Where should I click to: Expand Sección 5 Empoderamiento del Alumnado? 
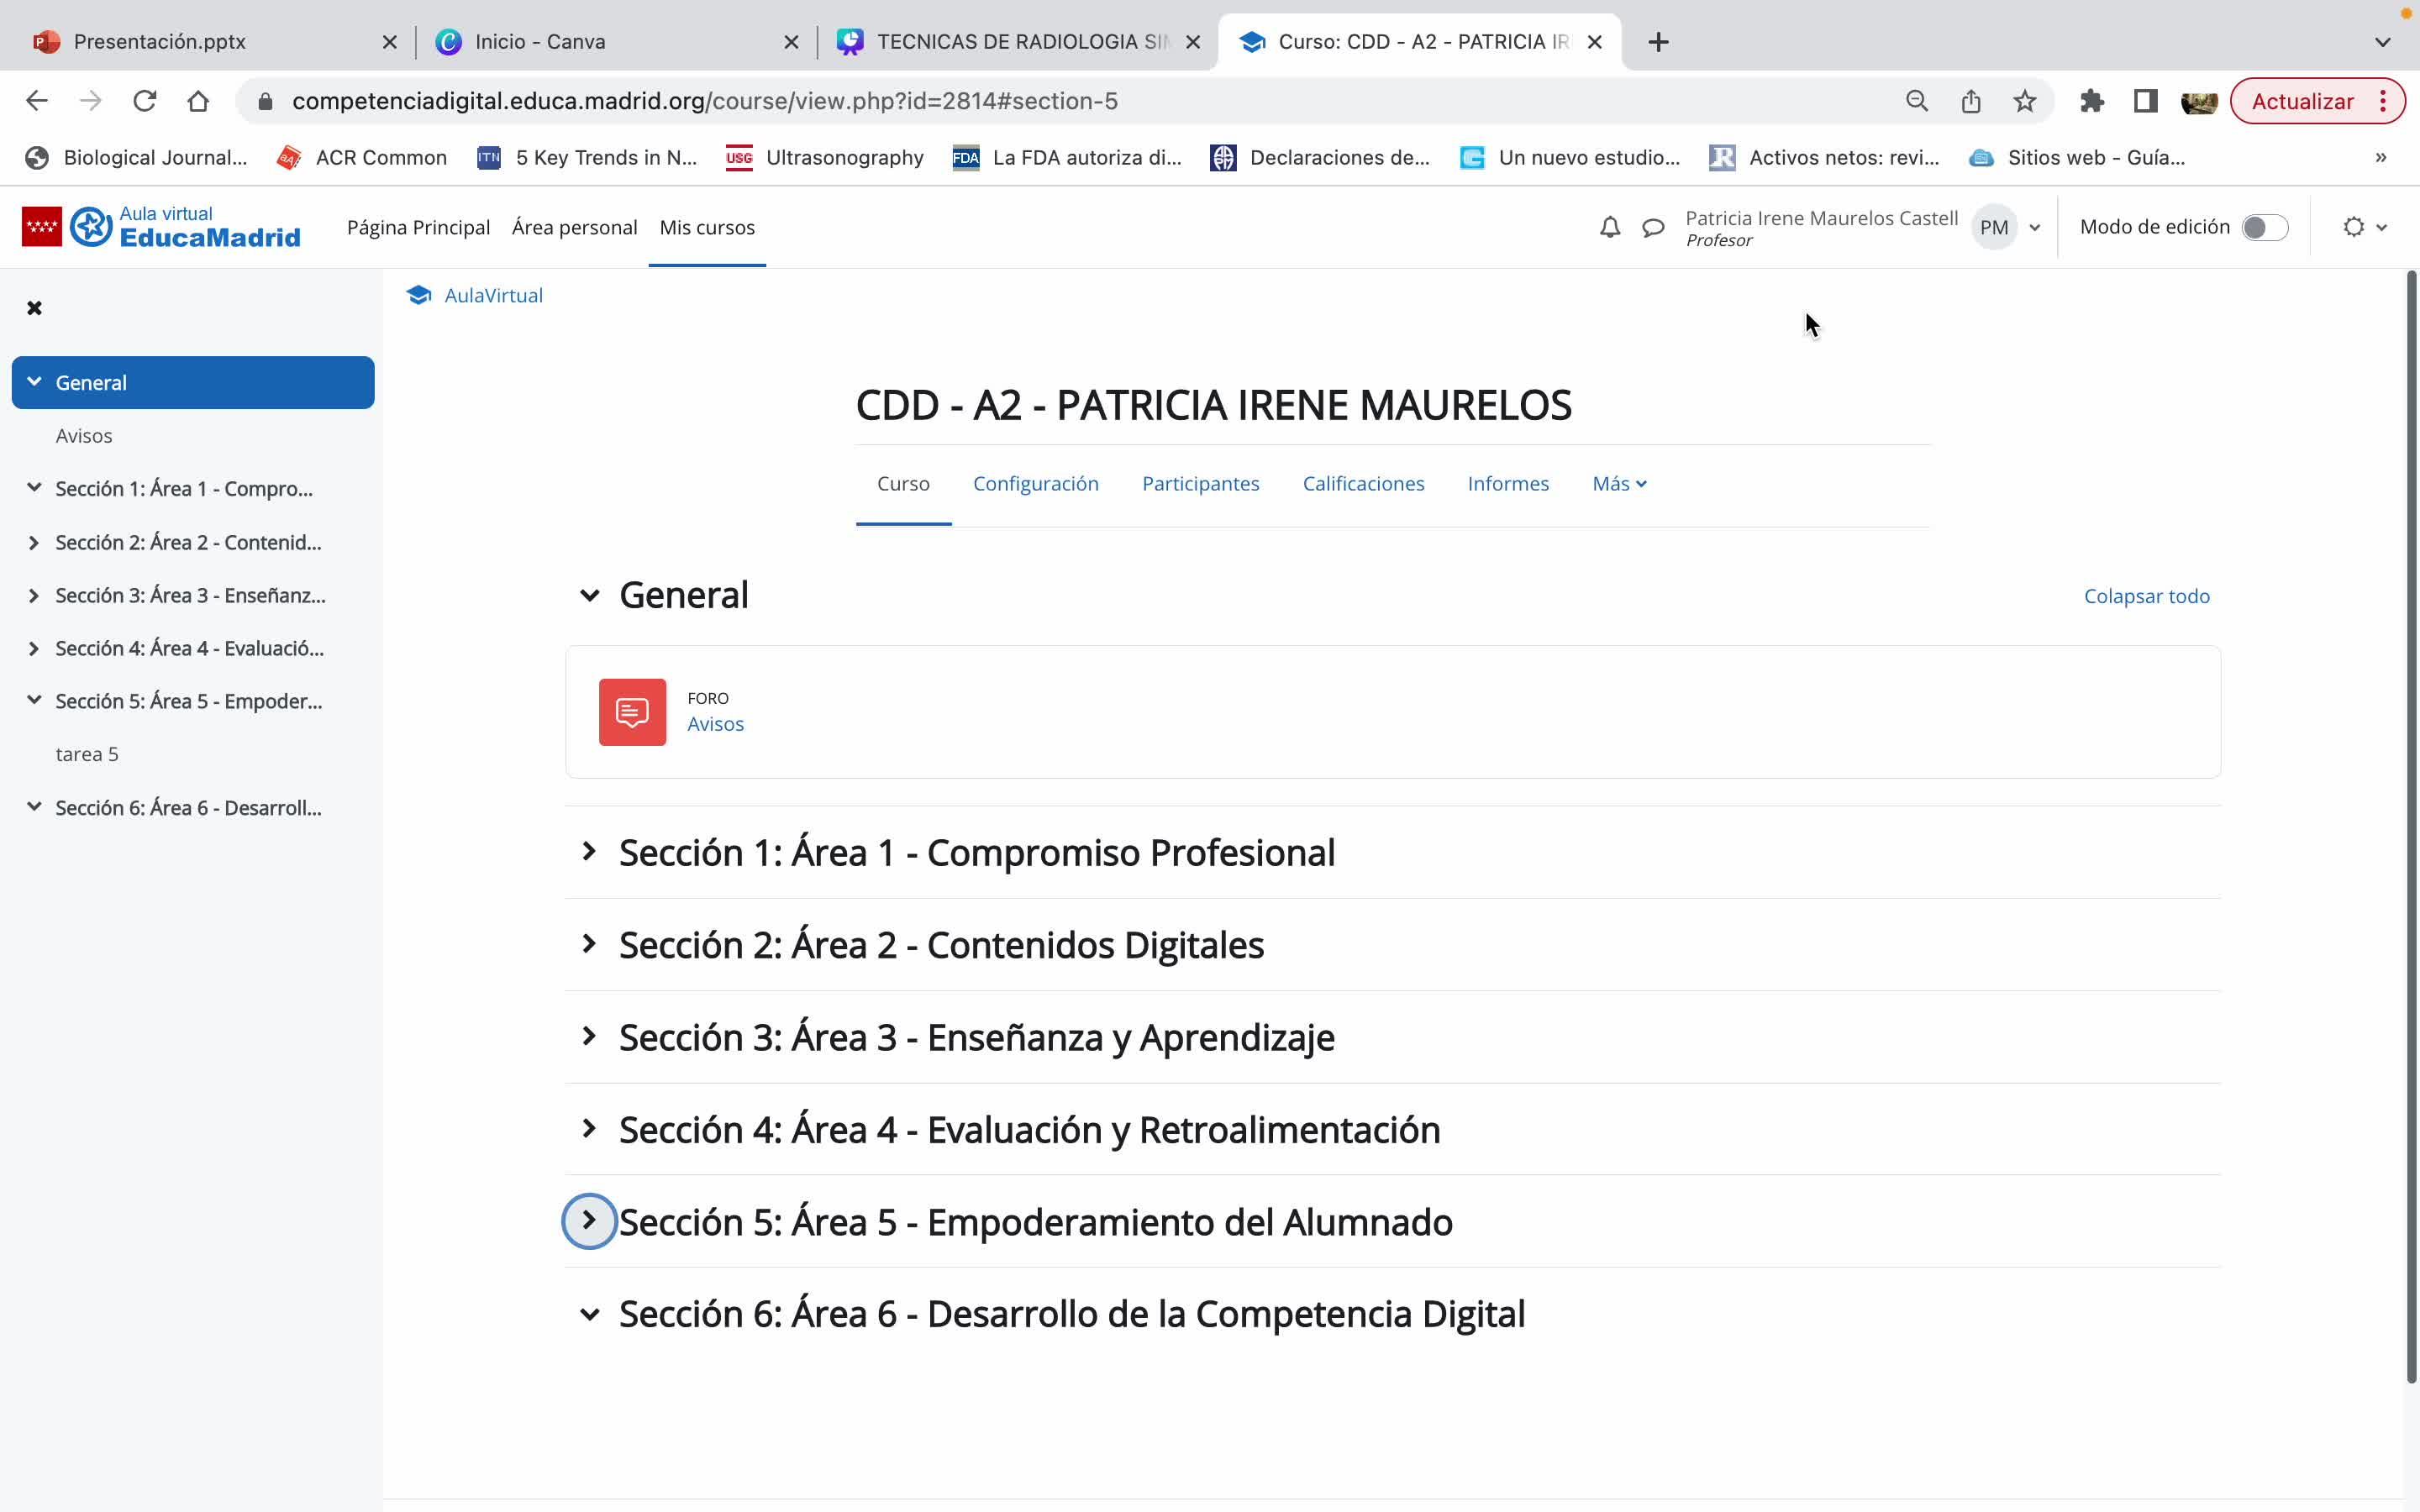(x=589, y=1221)
